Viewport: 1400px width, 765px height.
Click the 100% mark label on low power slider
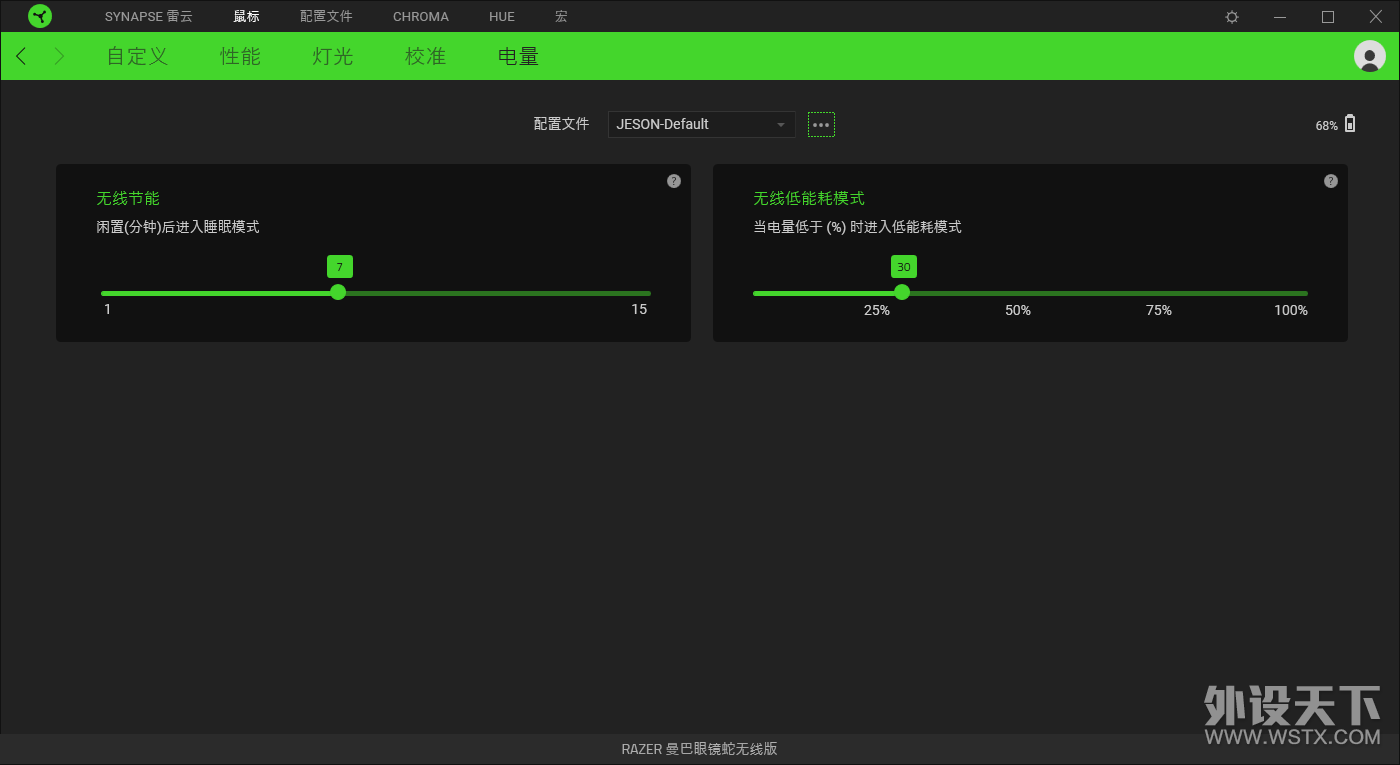(1291, 310)
